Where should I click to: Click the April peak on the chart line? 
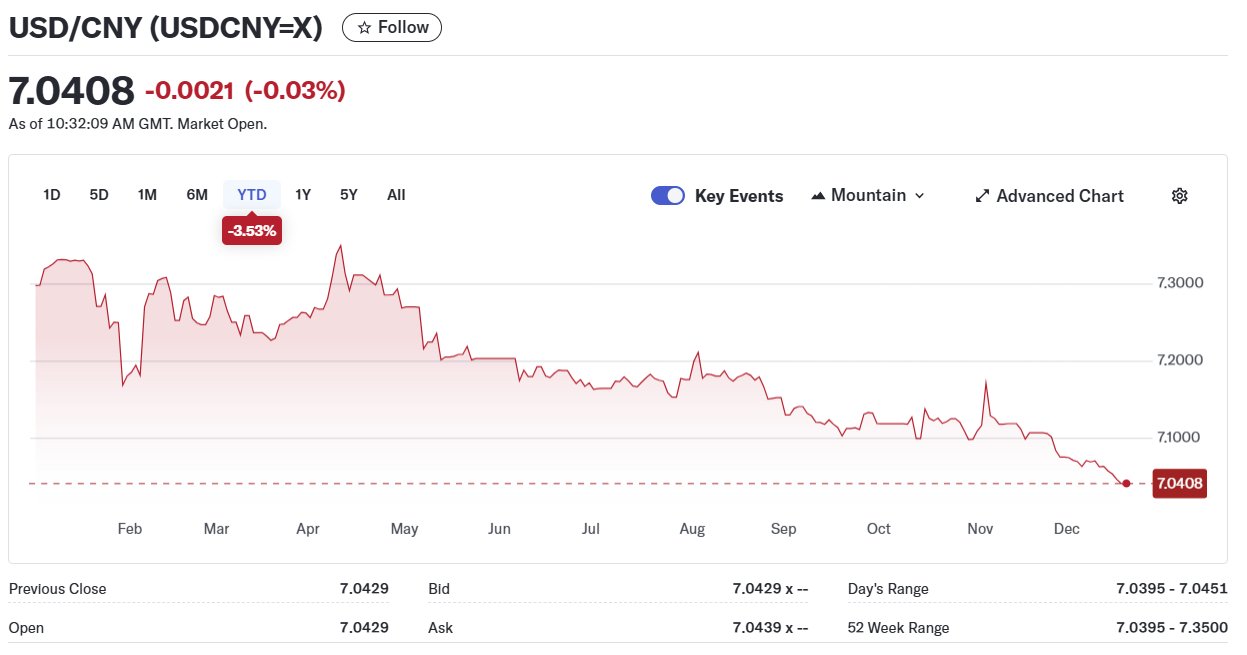pyautogui.click(x=341, y=246)
